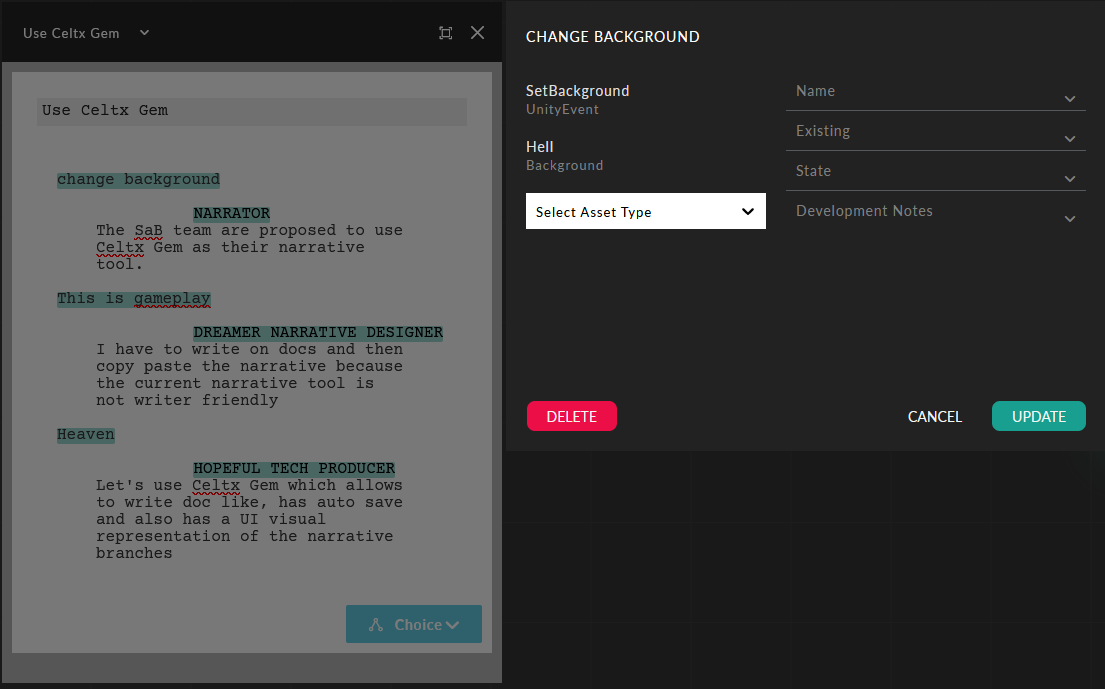Expand the State section
1105x689 pixels.
[x=935, y=172]
